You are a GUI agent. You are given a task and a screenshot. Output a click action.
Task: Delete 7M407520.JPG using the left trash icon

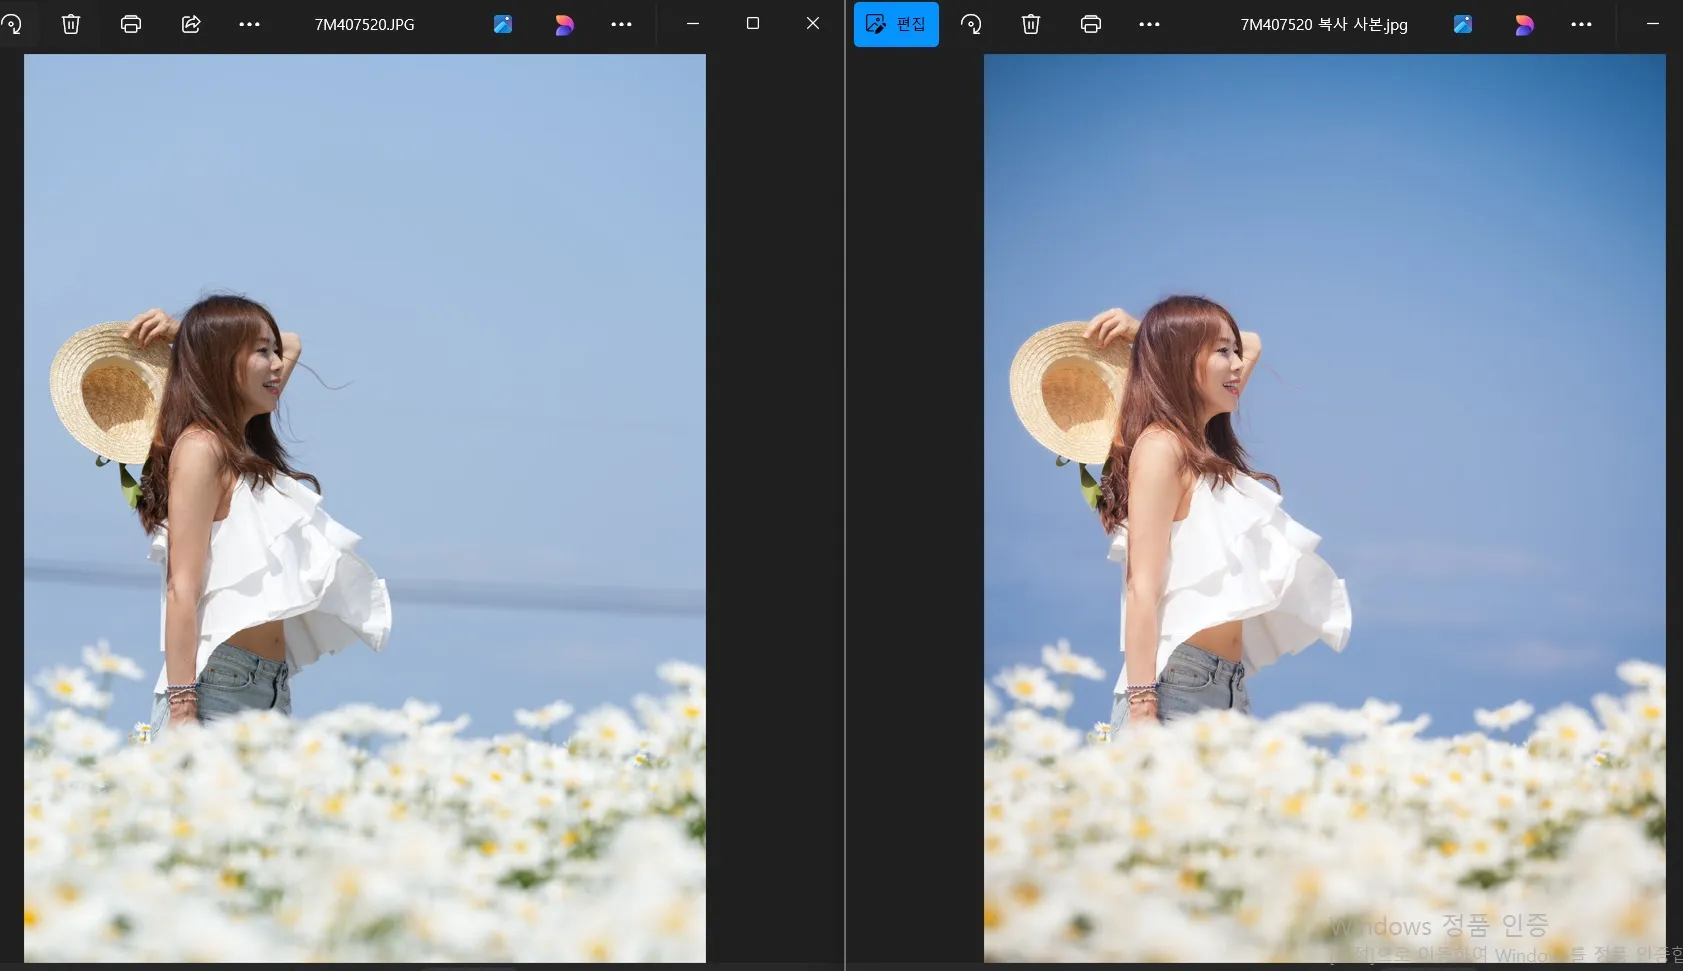pos(71,24)
